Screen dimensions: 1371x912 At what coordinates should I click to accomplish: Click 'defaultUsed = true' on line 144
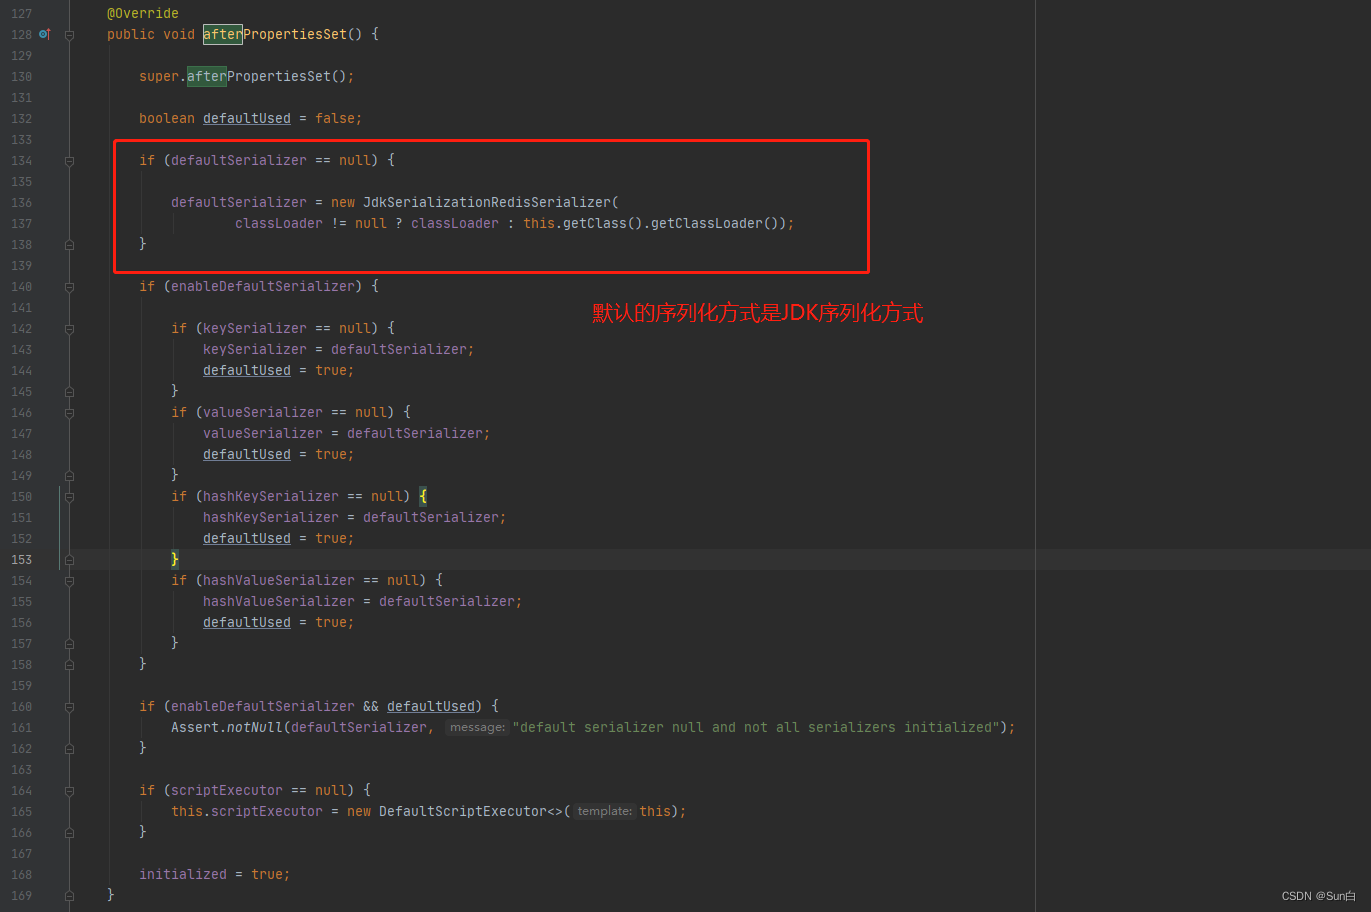pos(278,370)
